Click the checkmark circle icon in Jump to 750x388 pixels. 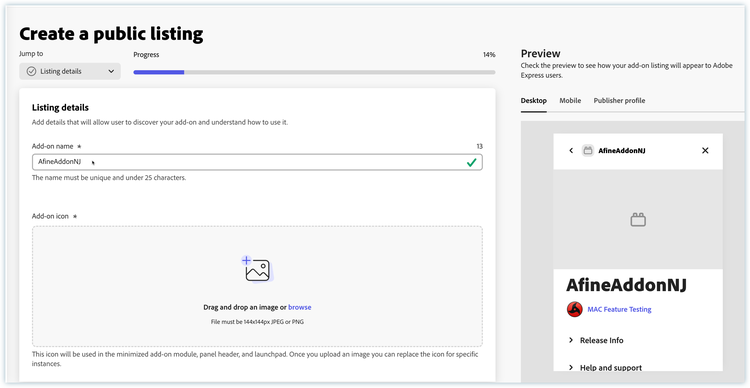click(31, 71)
